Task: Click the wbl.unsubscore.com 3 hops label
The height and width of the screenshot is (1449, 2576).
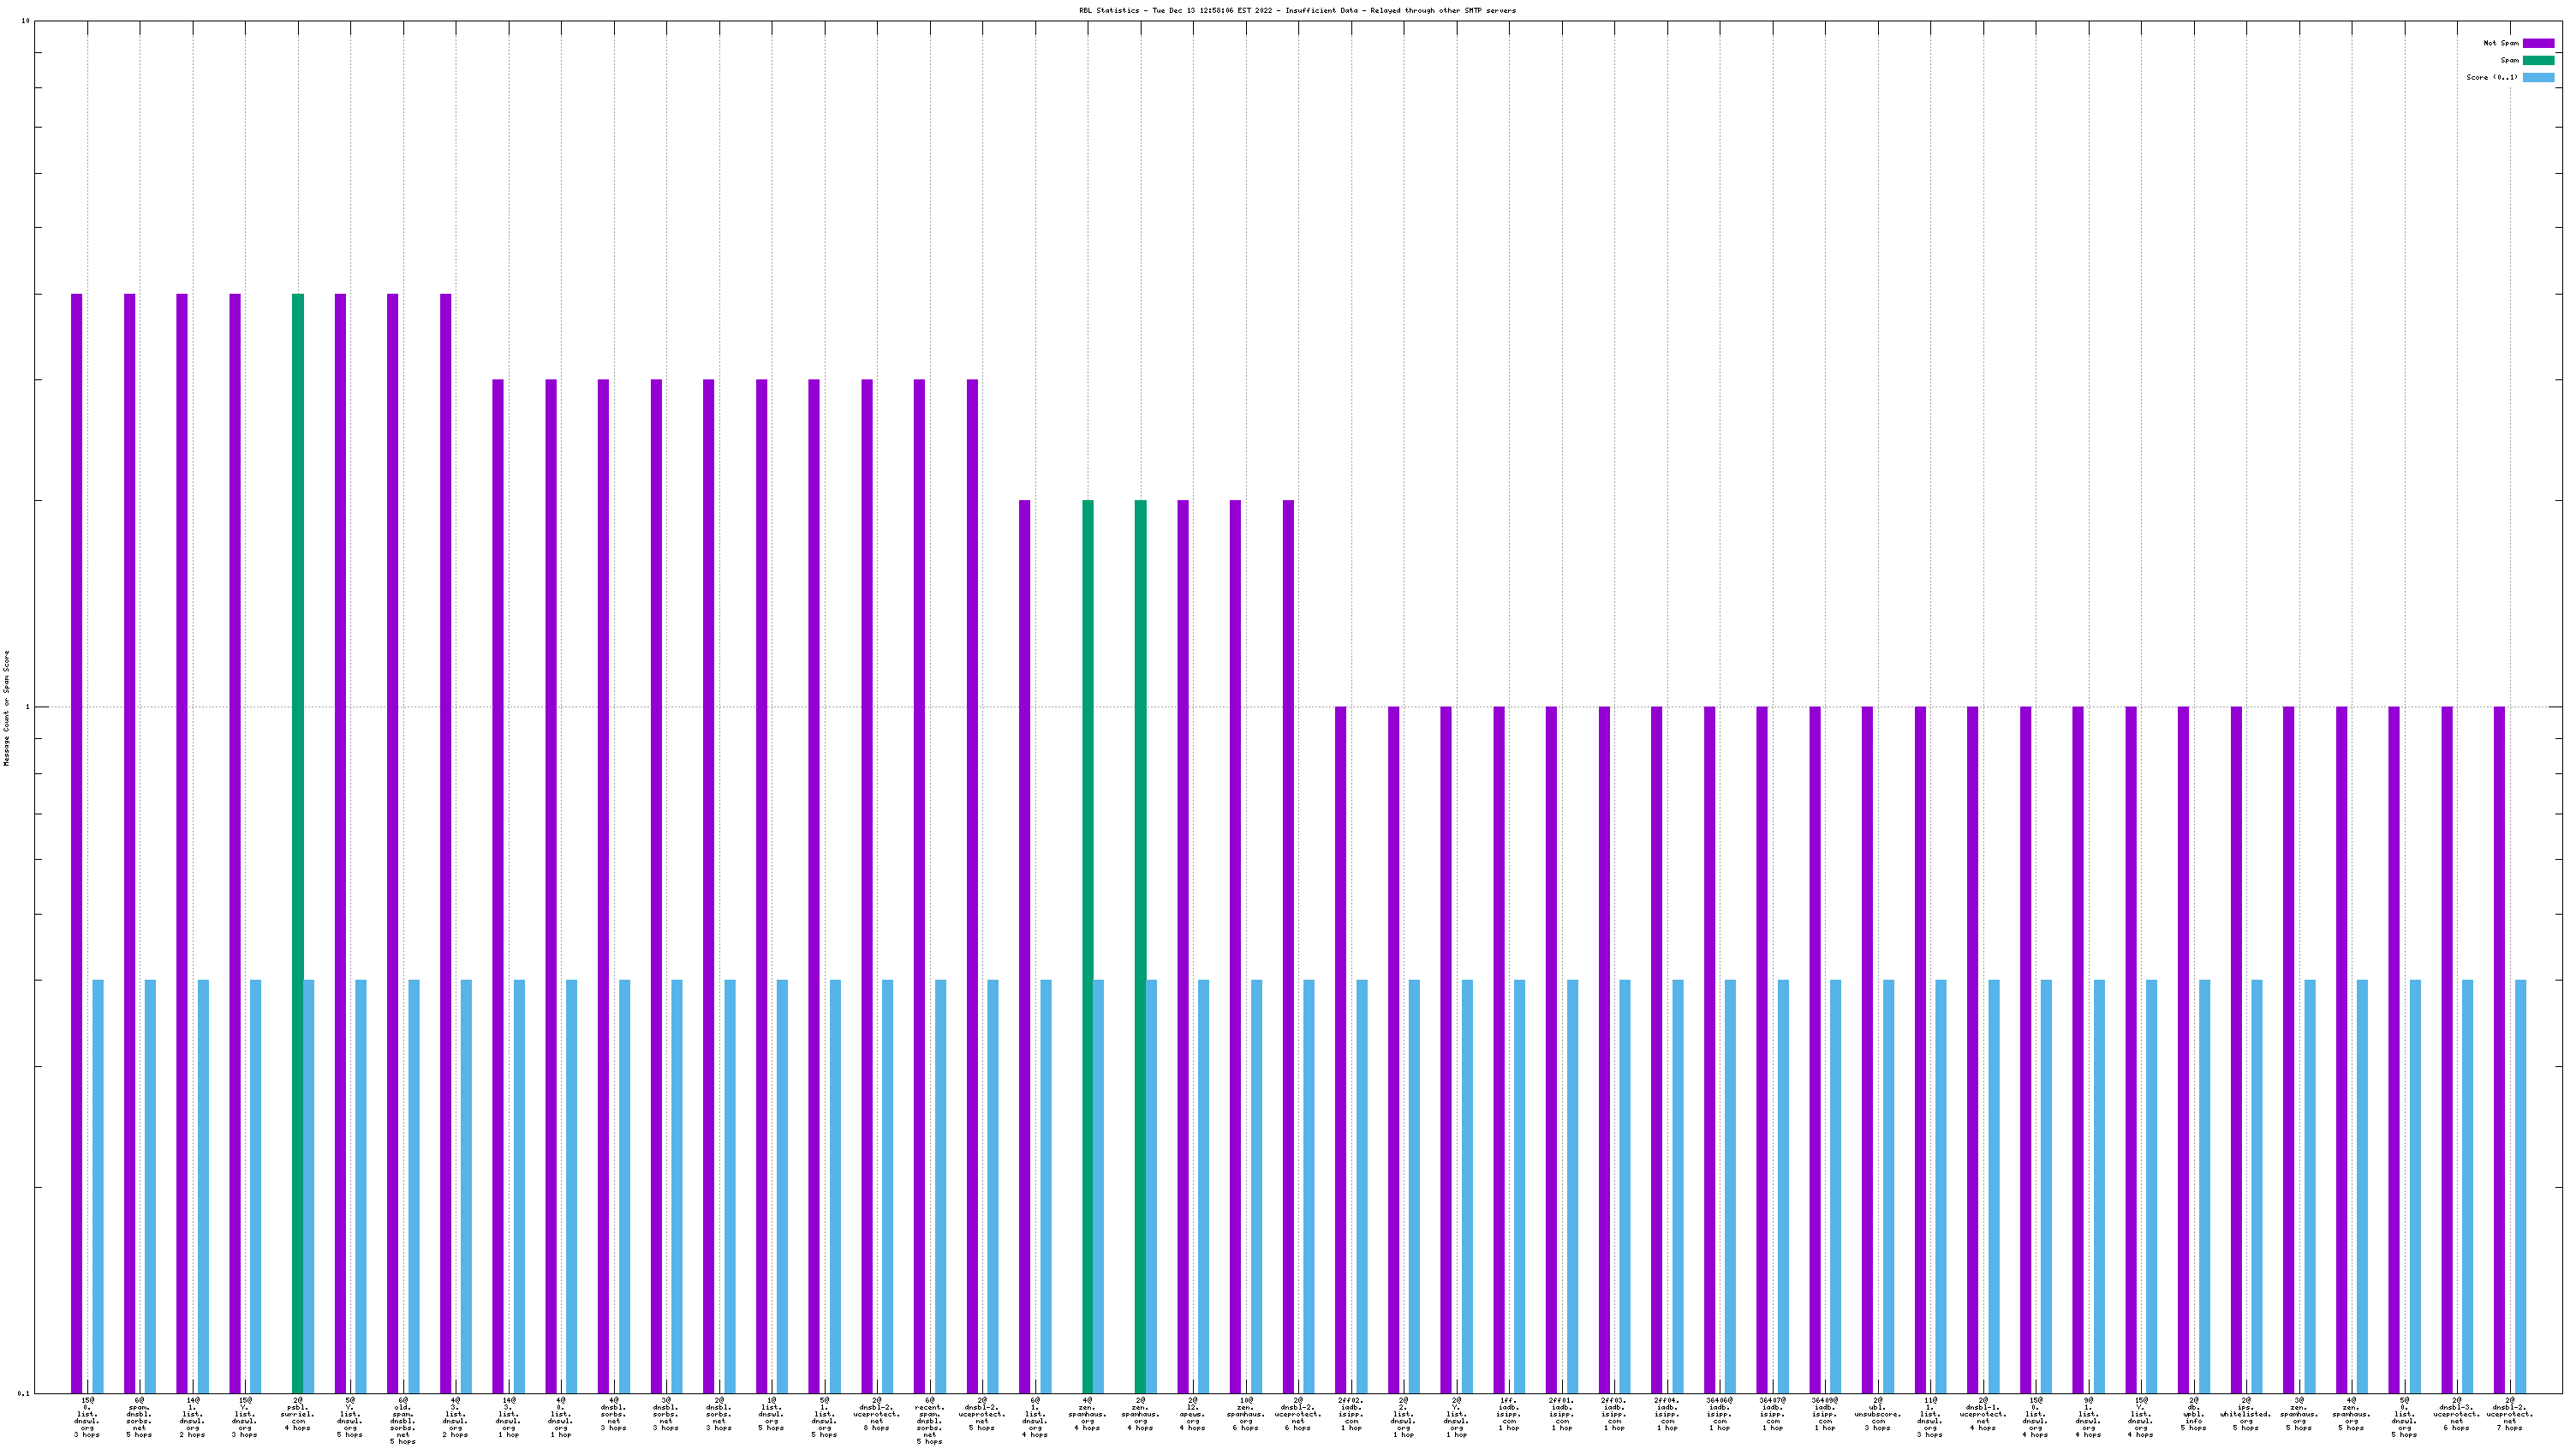Action: [x=1877, y=1414]
